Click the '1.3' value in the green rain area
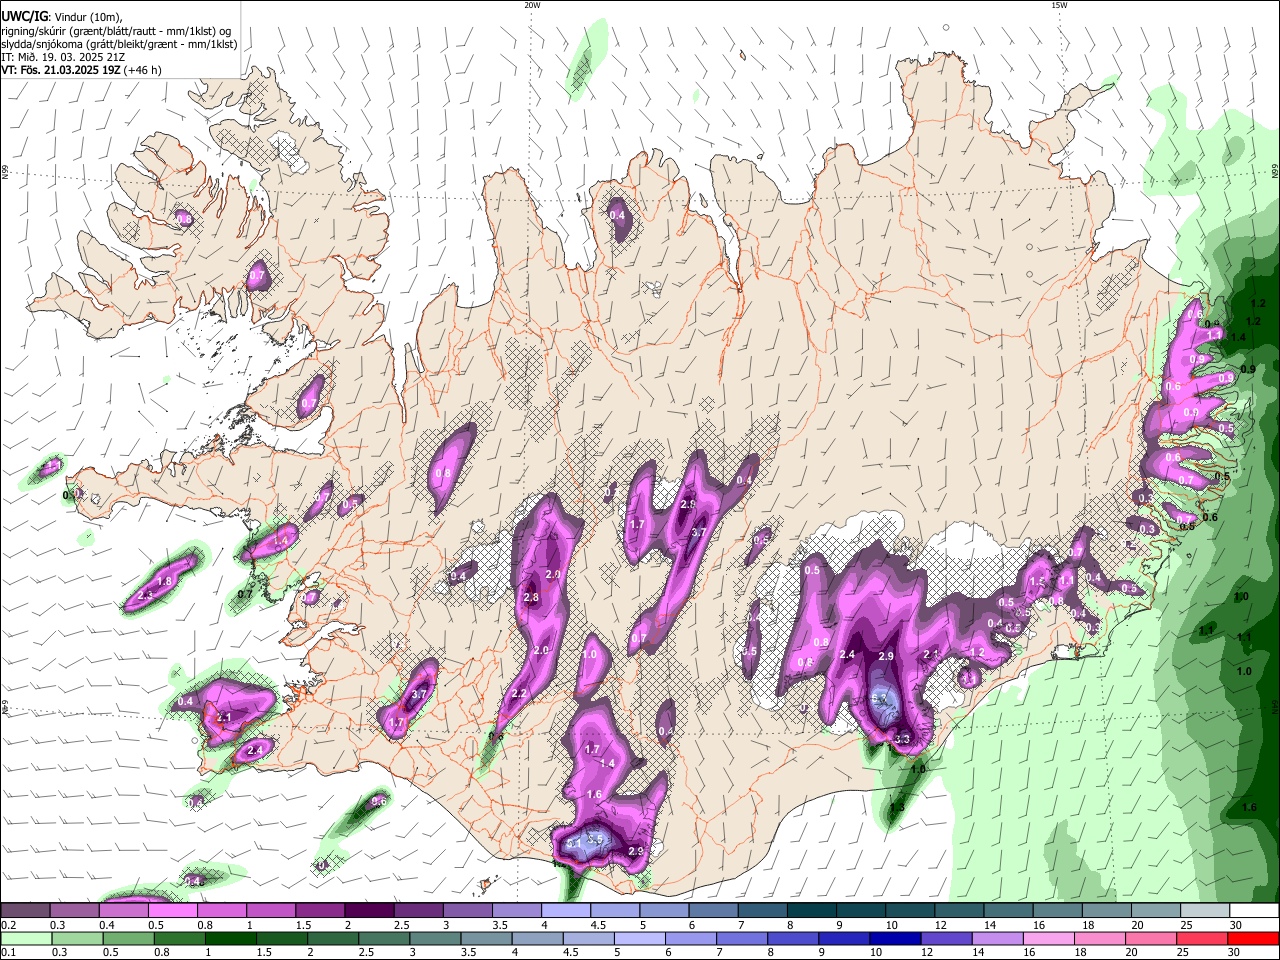This screenshot has height=960, width=1280. (x=897, y=807)
